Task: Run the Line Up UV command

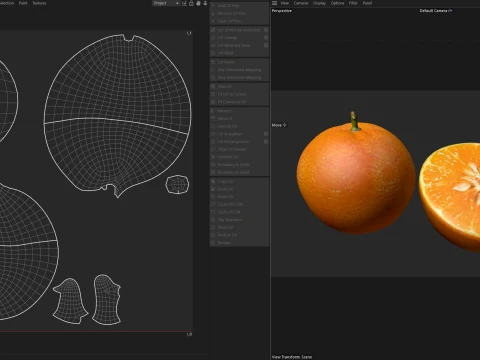Action: coord(239,126)
